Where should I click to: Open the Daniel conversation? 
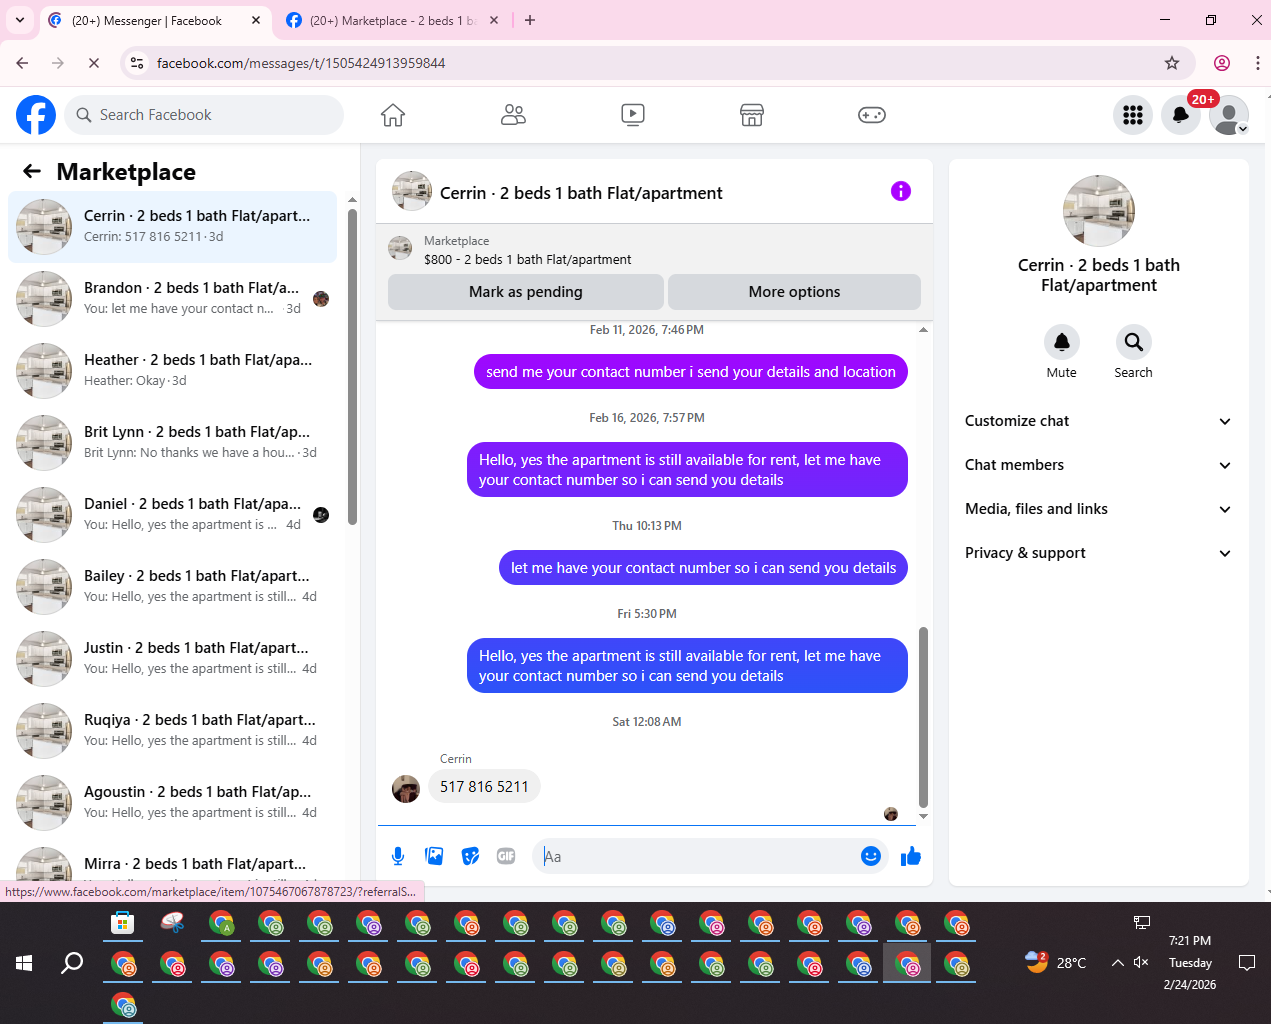172,515
